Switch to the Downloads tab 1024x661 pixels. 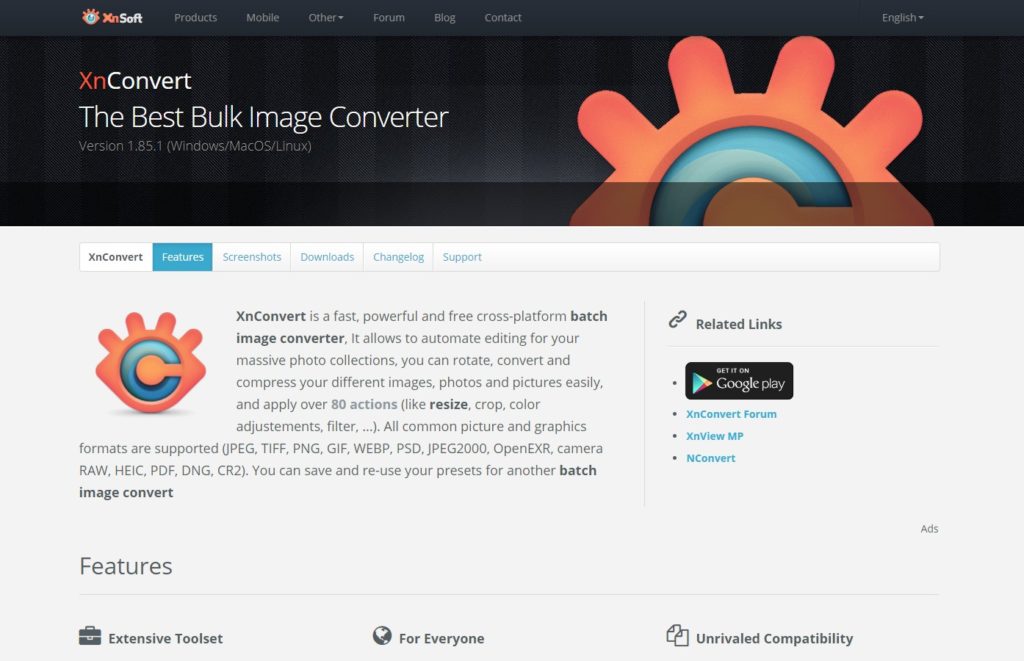click(327, 257)
